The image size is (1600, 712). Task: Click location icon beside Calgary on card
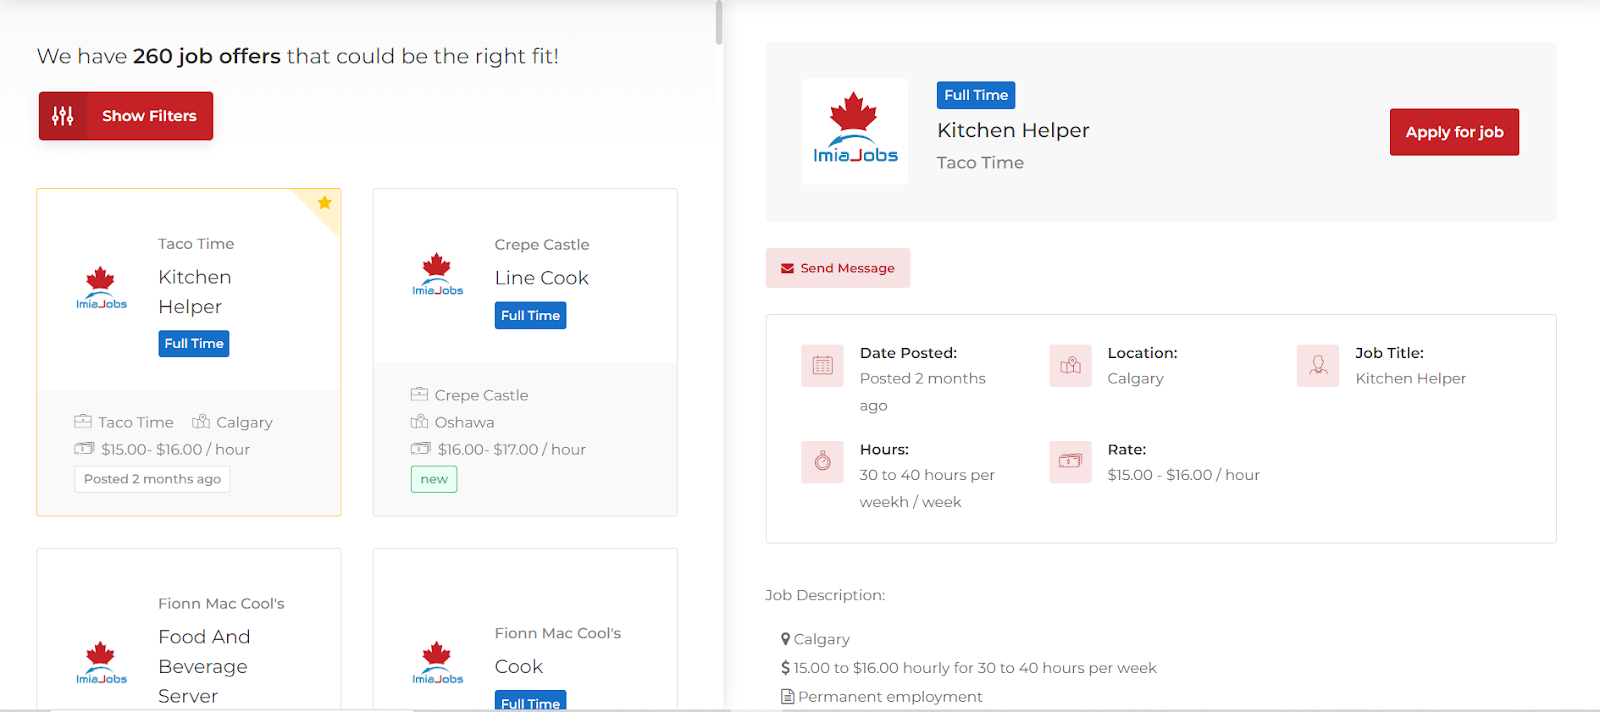[201, 421]
